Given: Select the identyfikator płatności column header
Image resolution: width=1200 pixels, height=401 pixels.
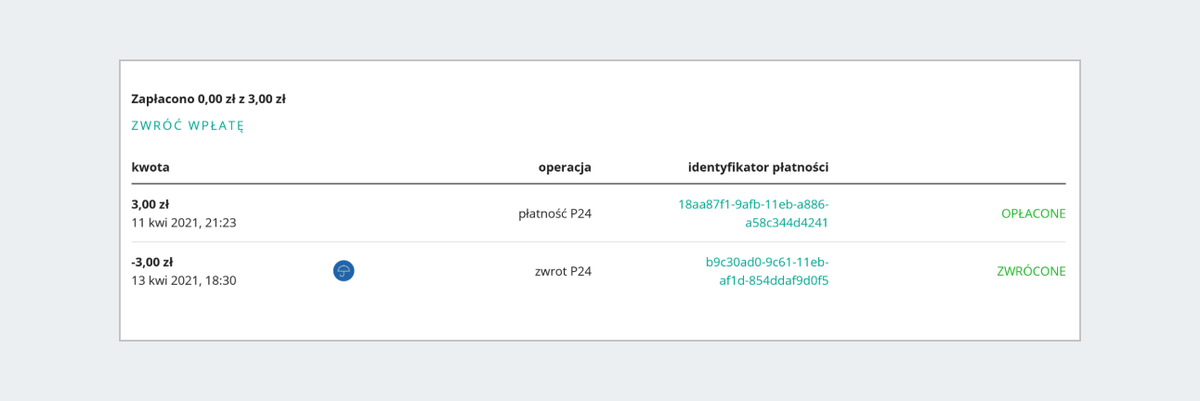Looking at the screenshot, I should 758,167.
